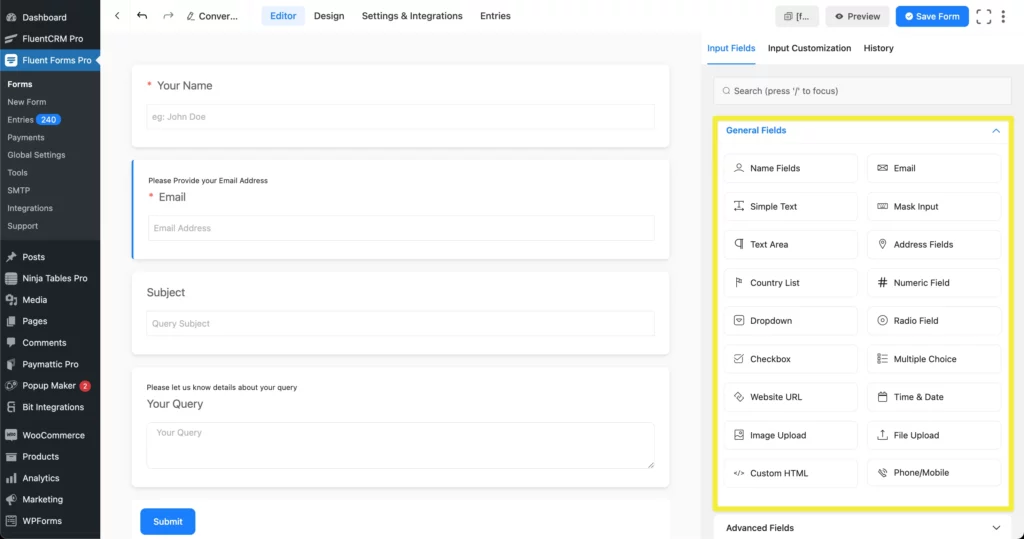Add the Radio Field element
The width and height of the screenshot is (1024, 539).
coord(934,321)
